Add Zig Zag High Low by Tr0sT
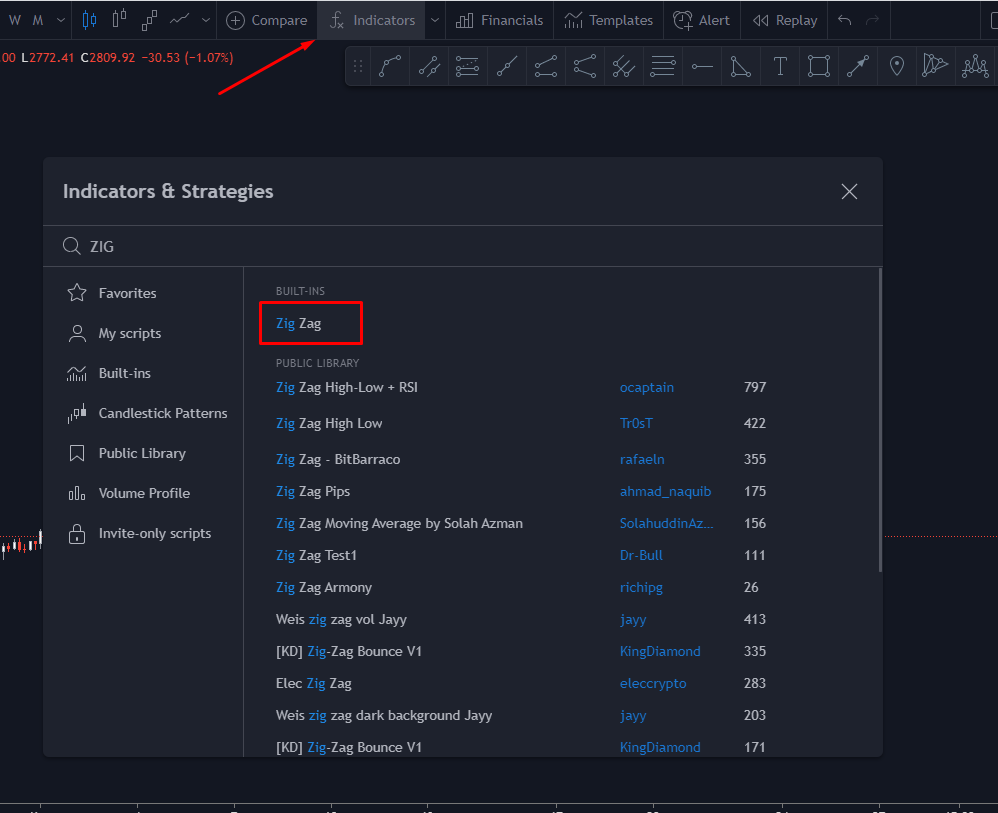The width and height of the screenshot is (998, 813). pyautogui.click(x=329, y=423)
